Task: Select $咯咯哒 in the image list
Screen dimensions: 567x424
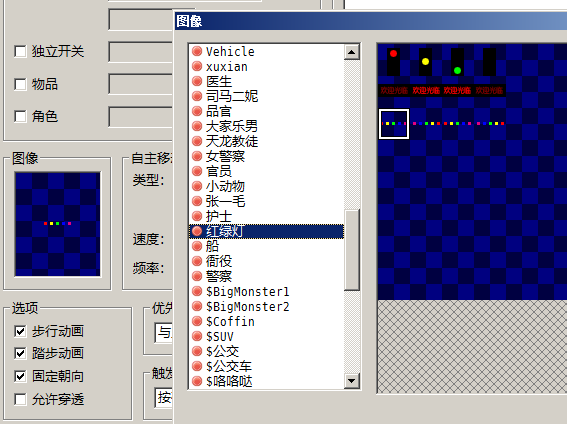Action: [x=267, y=381]
